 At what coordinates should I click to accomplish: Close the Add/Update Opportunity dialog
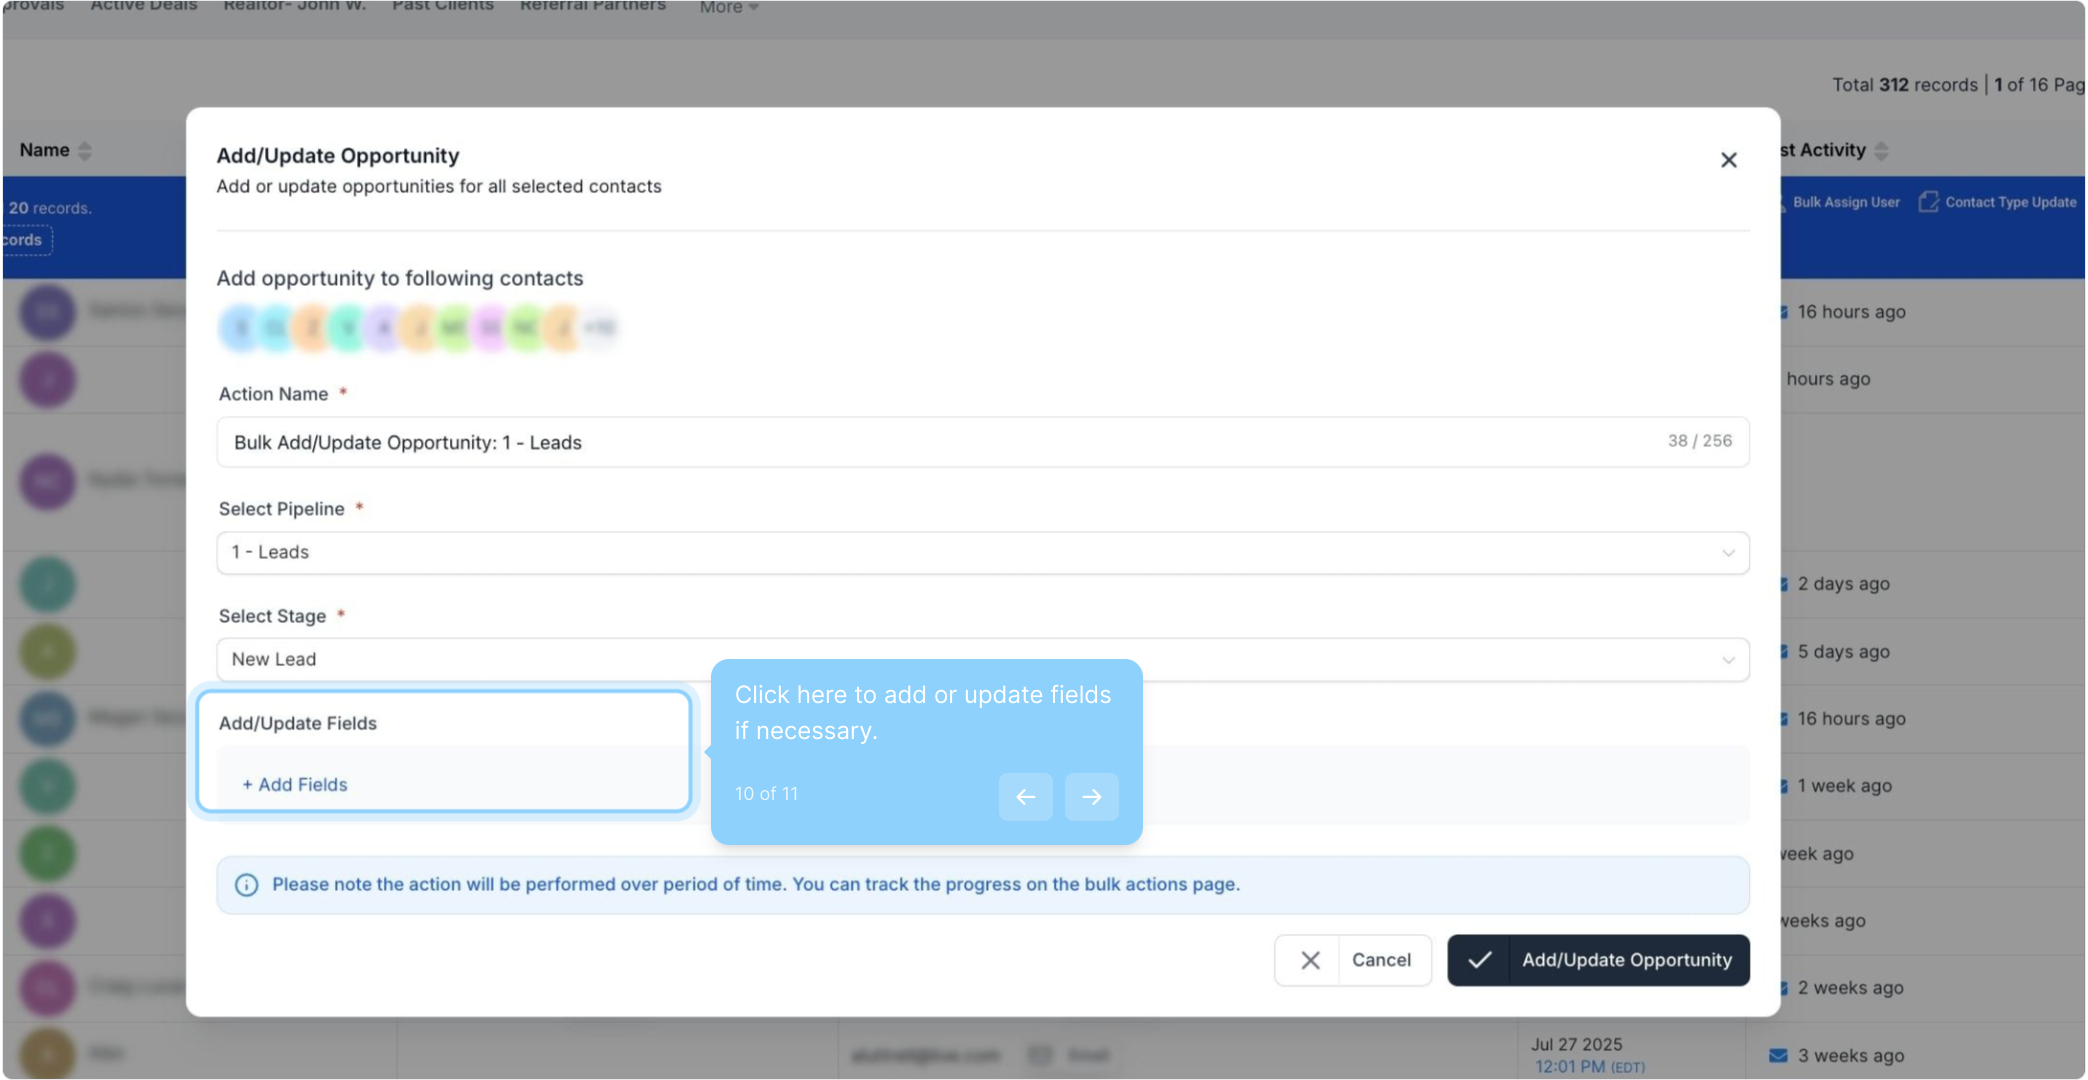(1728, 160)
